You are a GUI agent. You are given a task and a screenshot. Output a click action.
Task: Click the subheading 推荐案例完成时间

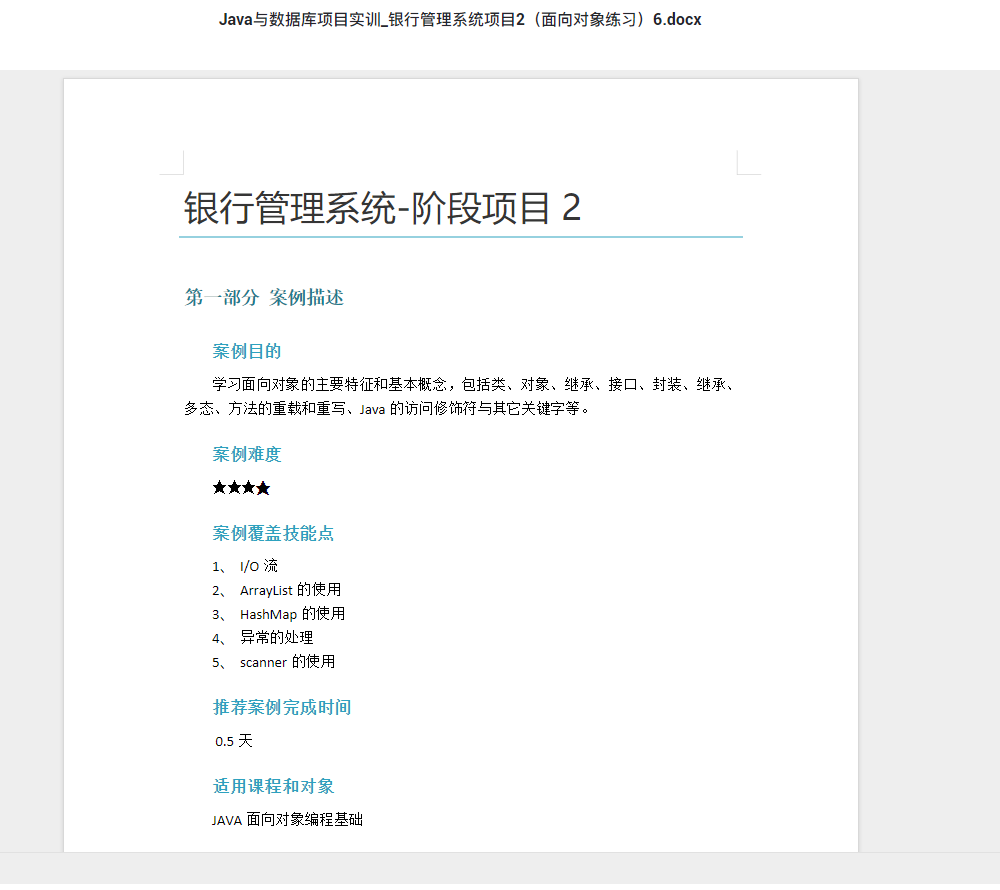point(282,708)
